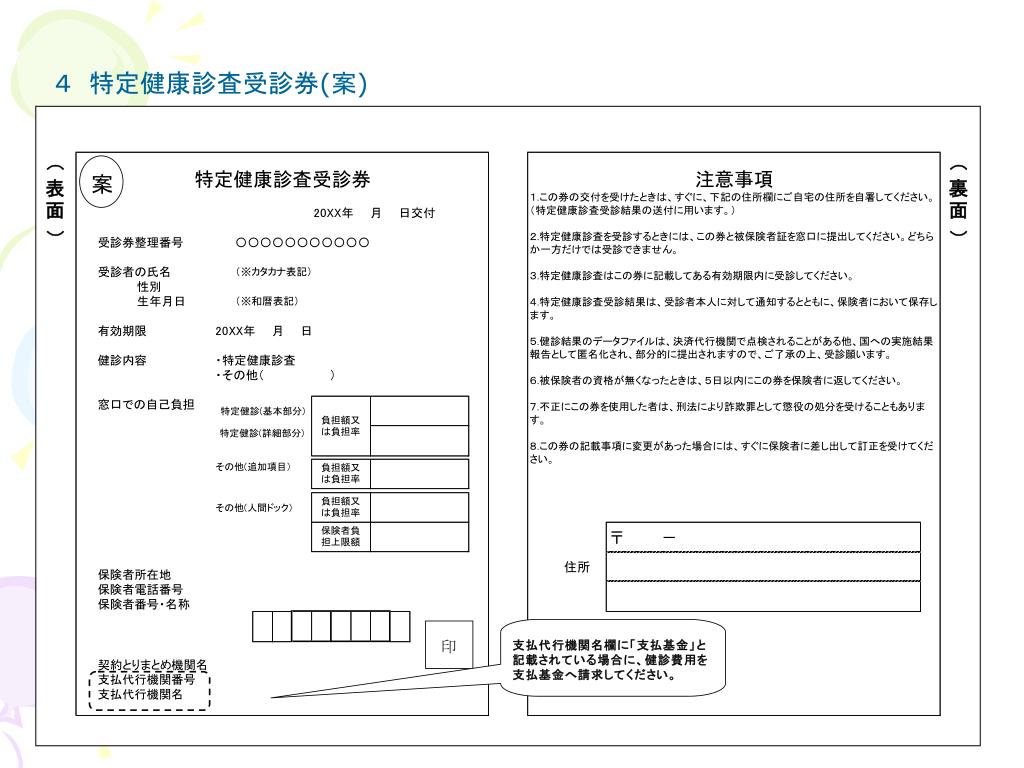
Task: Click the circled 案 stamp mark
Action: [101, 183]
